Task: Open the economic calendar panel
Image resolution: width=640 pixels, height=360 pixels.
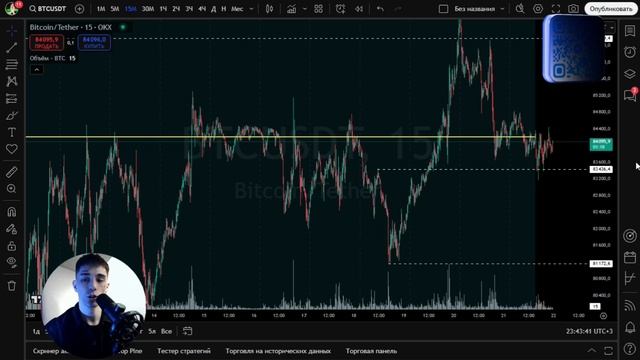Action: click(x=629, y=257)
